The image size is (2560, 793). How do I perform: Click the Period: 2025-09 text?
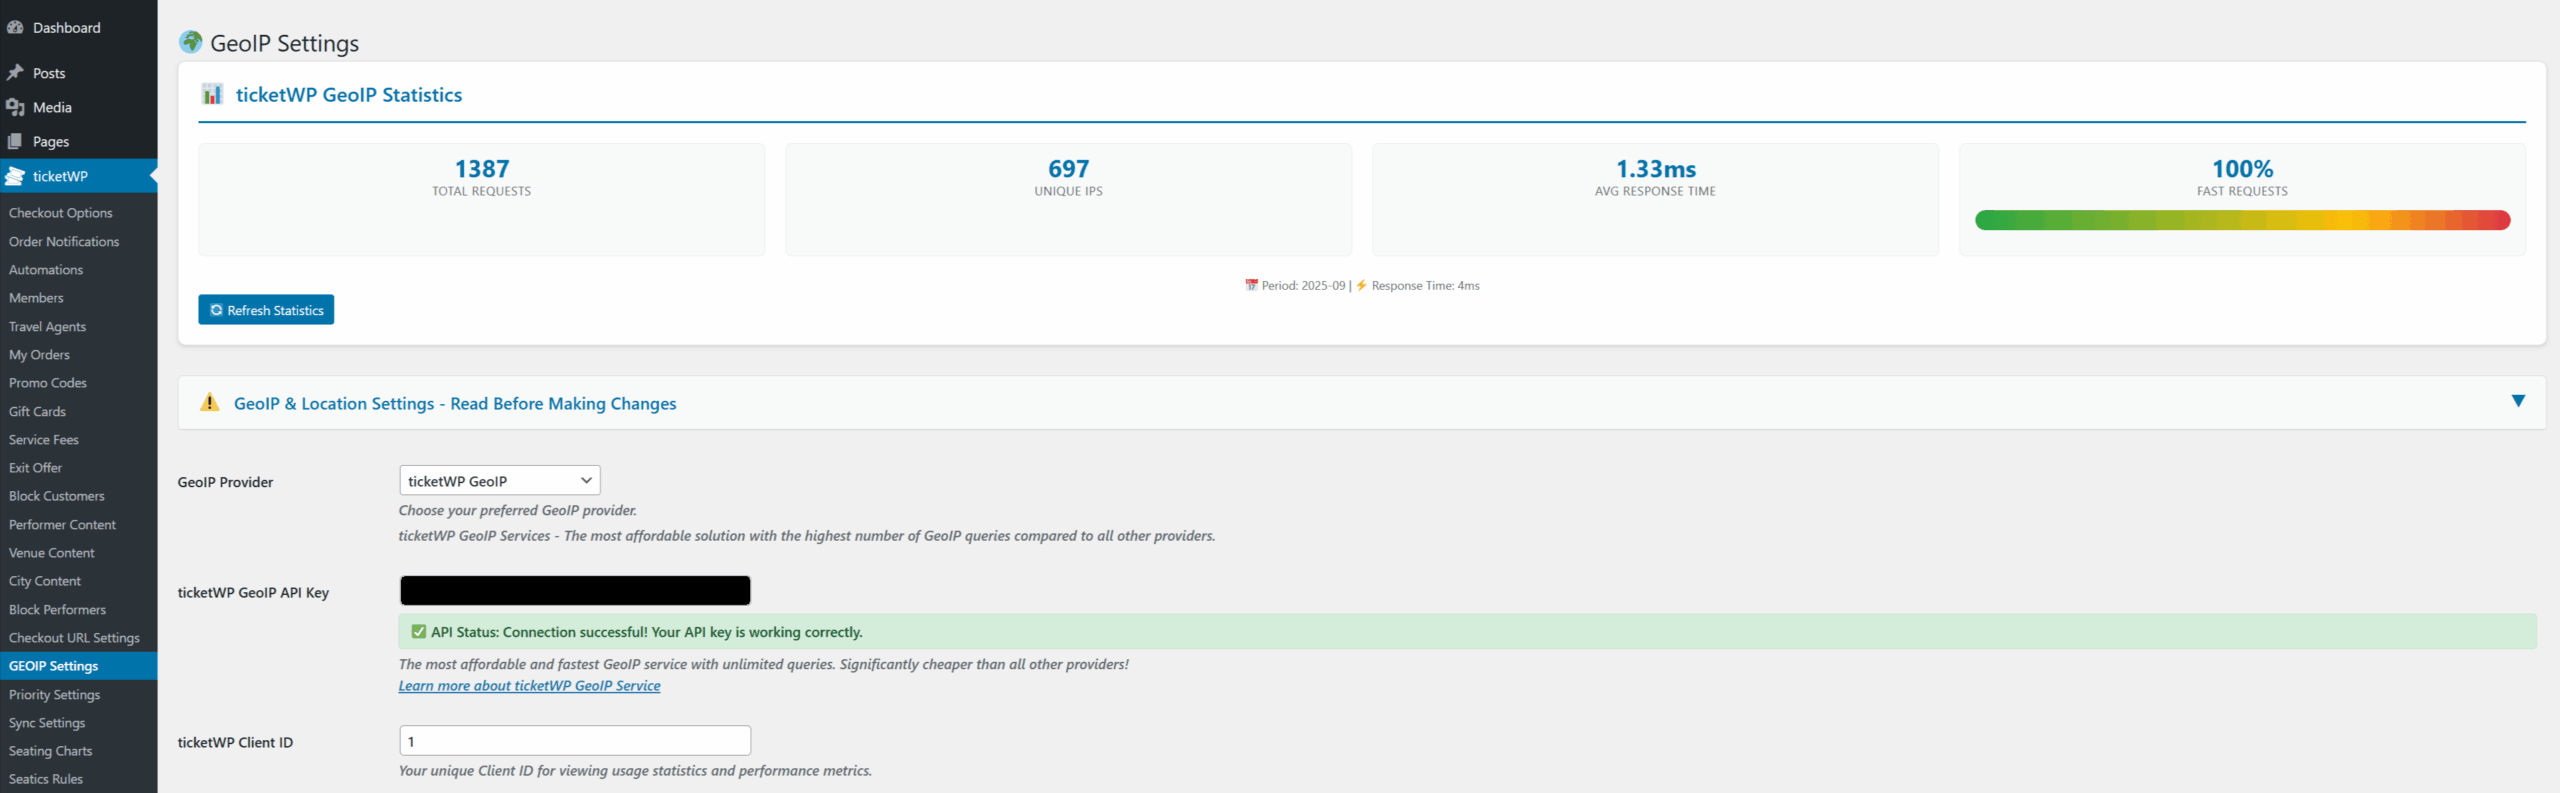click(1303, 285)
